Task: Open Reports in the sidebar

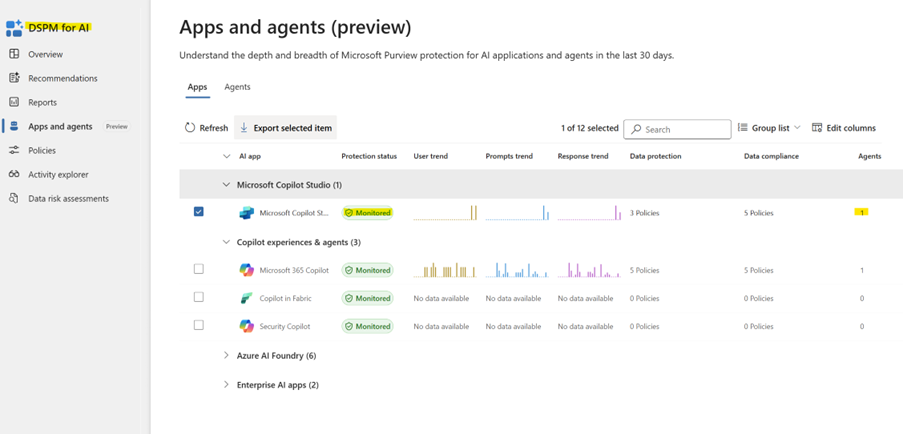Action: tap(43, 102)
